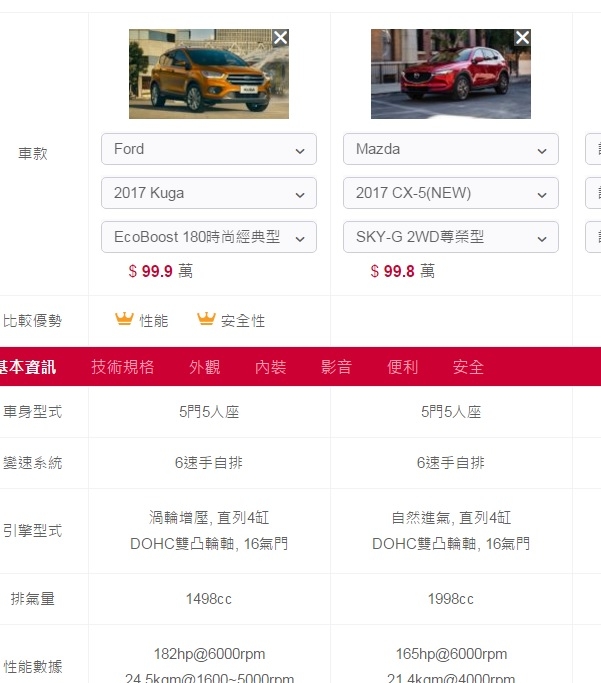601x683 pixels.
Task: Click the 性能 advantage label
Action: coord(154,321)
